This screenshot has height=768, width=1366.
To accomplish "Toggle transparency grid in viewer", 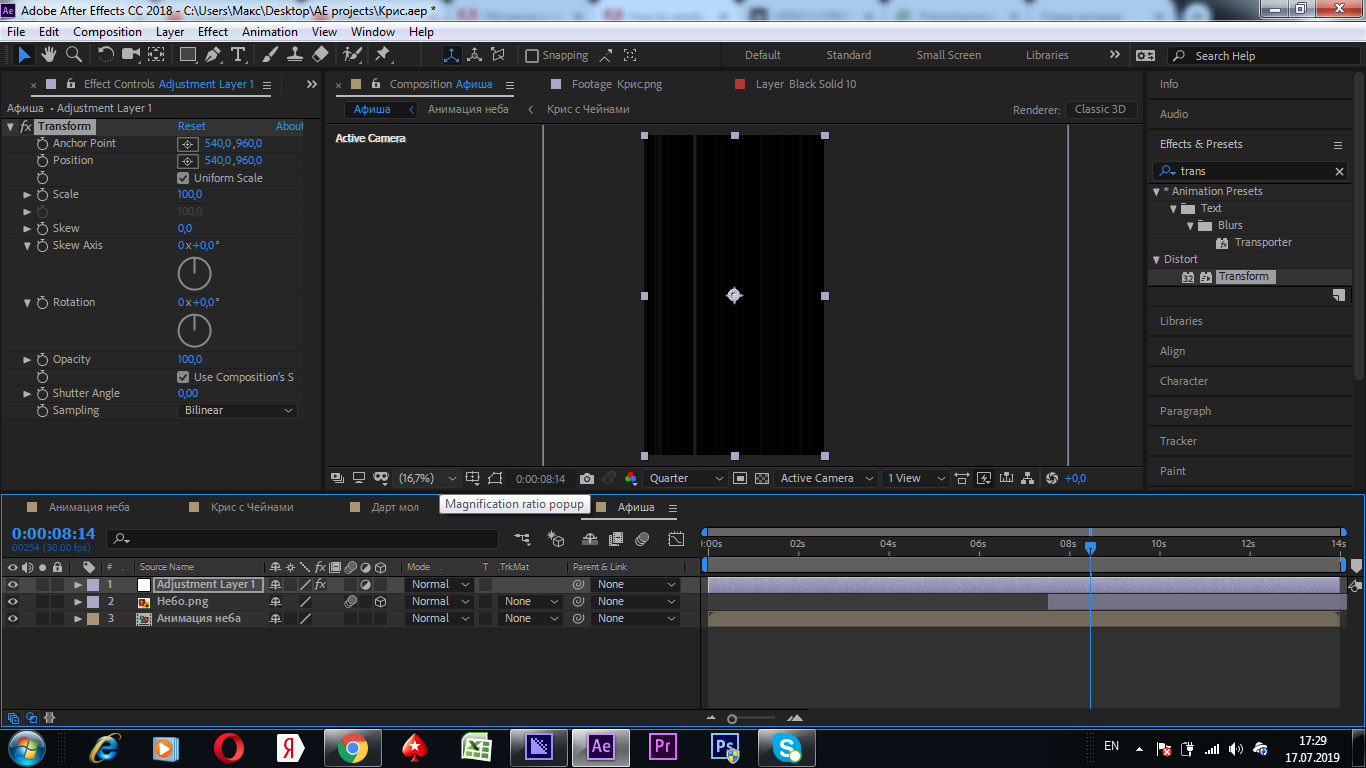I will (x=762, y=478).
